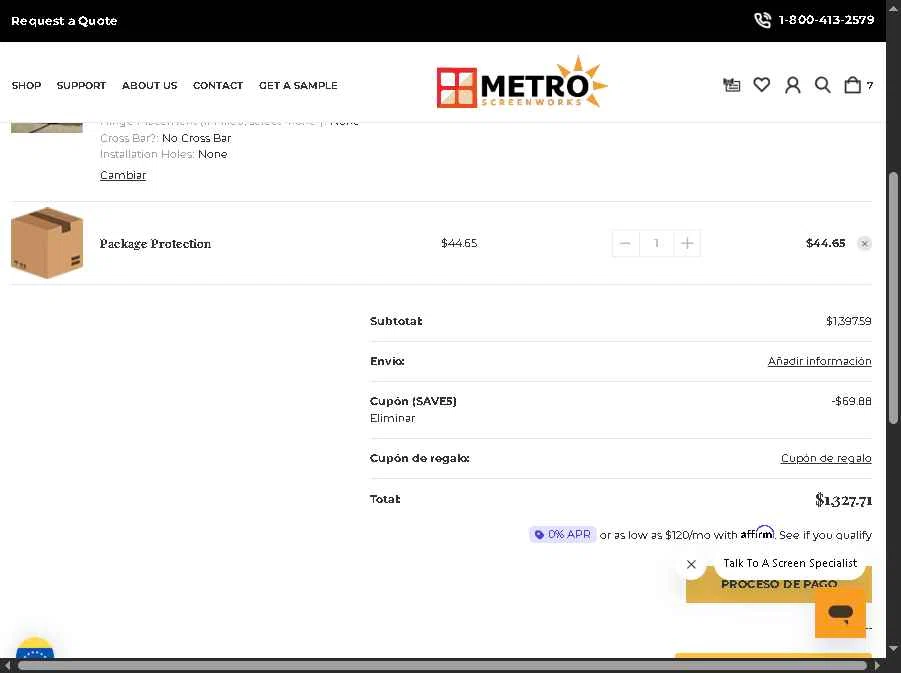Screen dimensions: 901x673
Task: Open the shopping bag cart icon
Action: click(853, 85)
